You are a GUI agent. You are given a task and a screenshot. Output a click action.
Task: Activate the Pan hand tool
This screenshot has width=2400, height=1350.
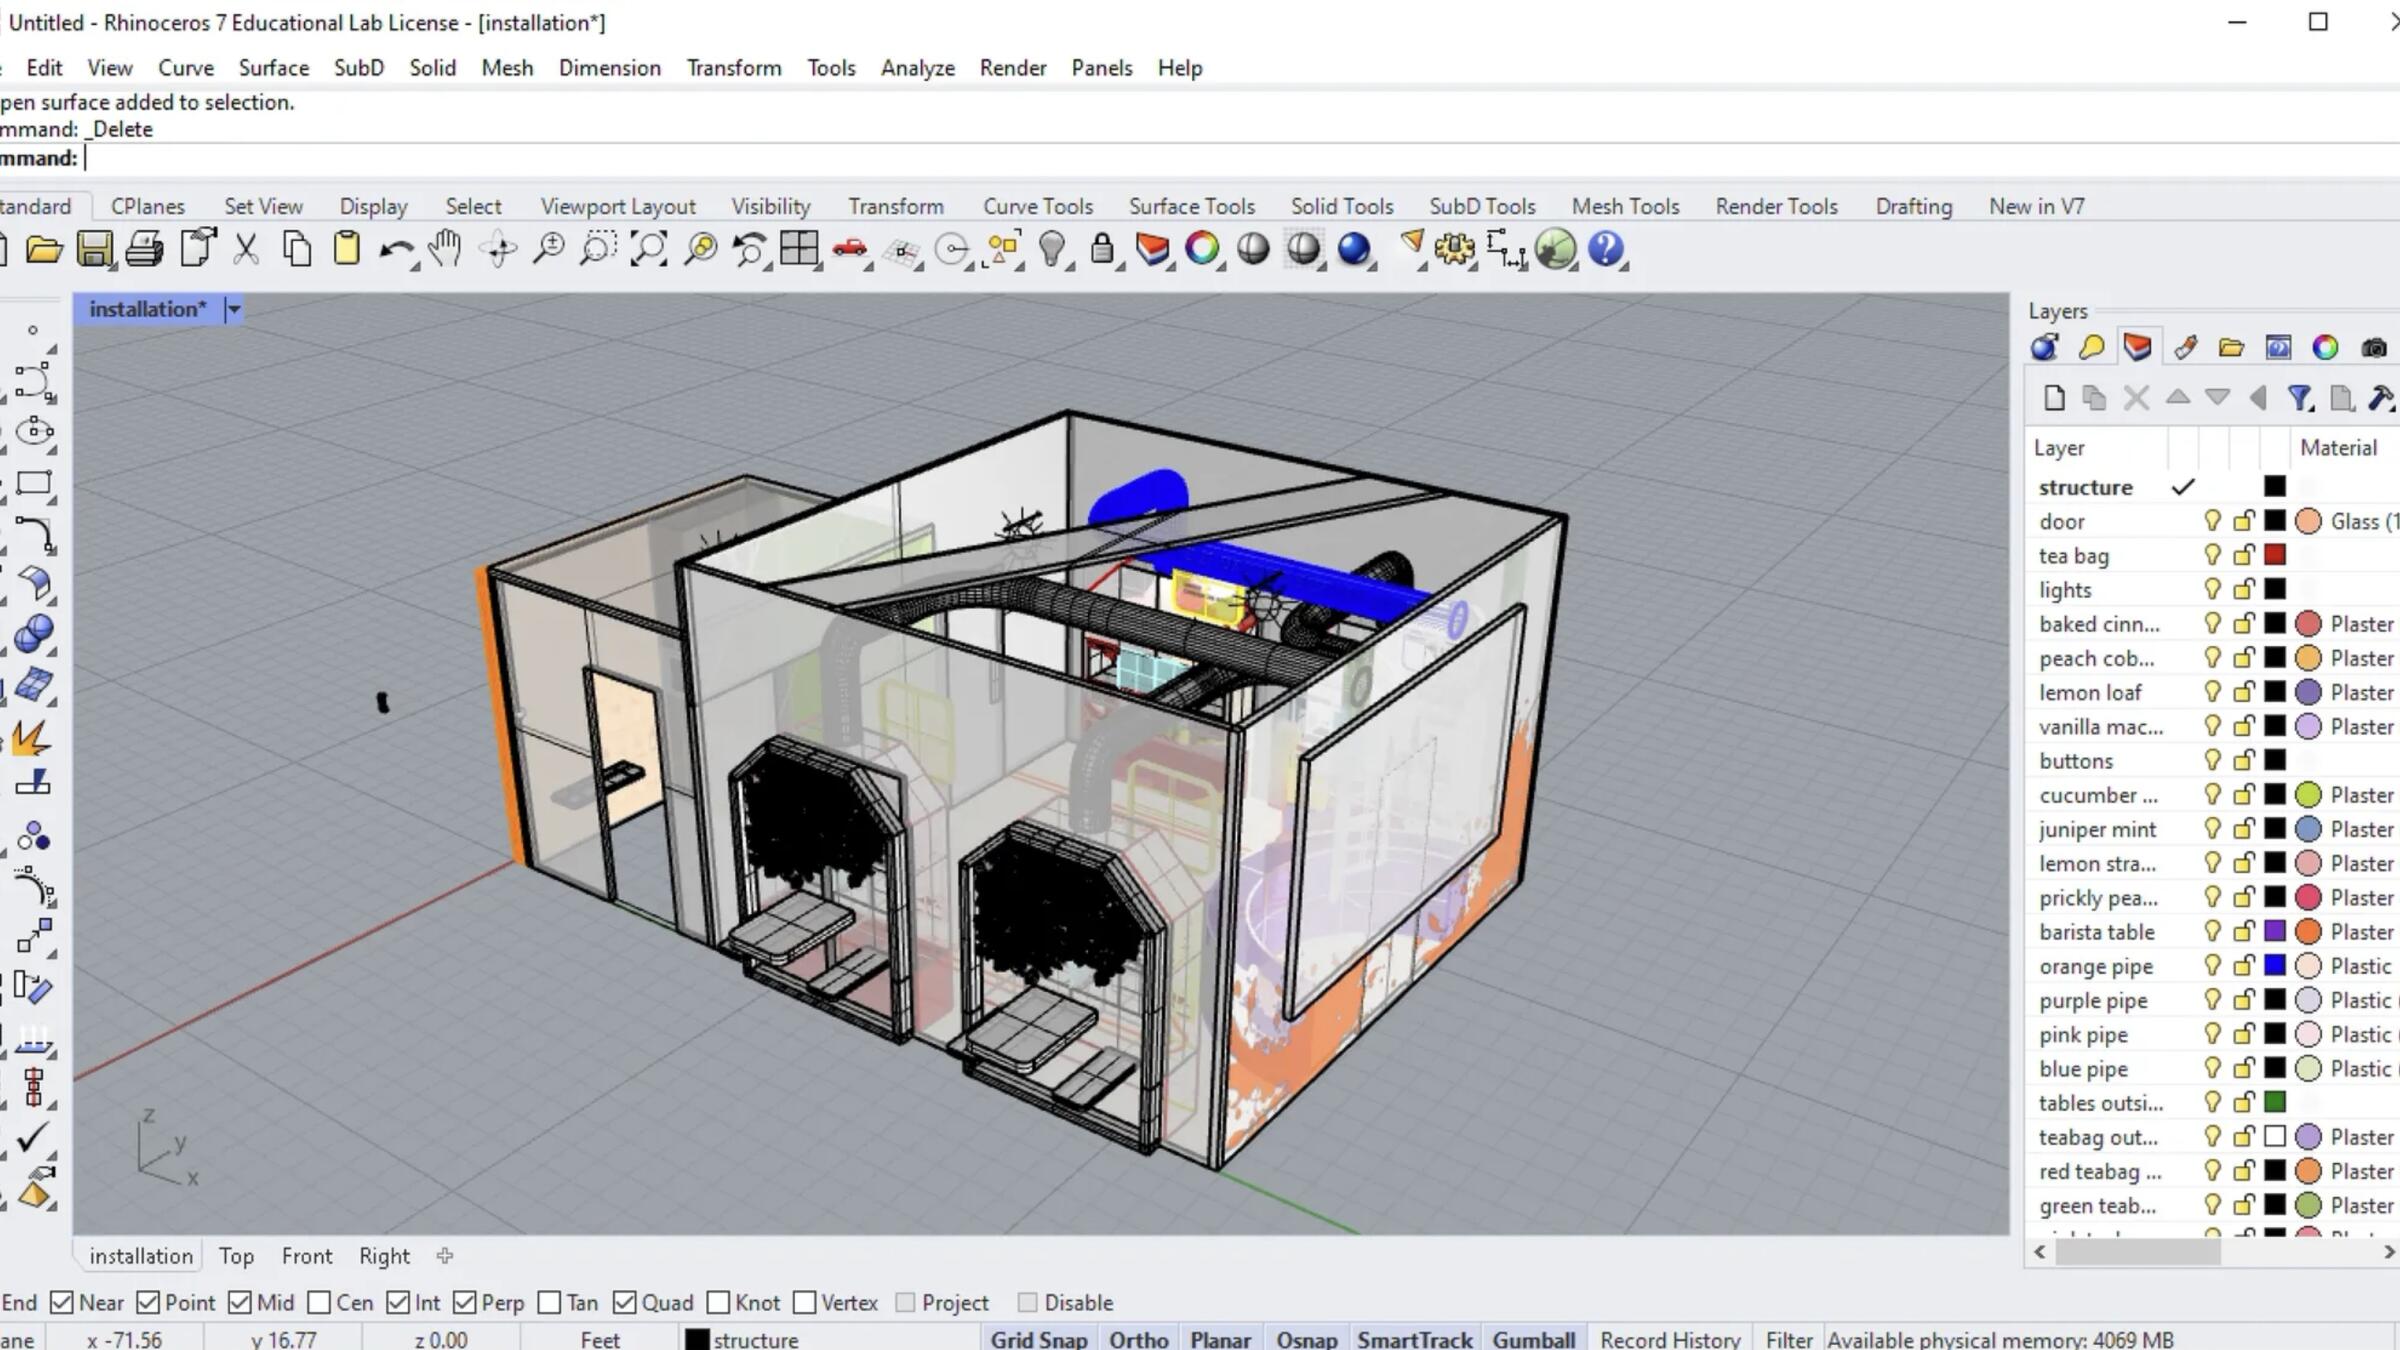(445, 248)
